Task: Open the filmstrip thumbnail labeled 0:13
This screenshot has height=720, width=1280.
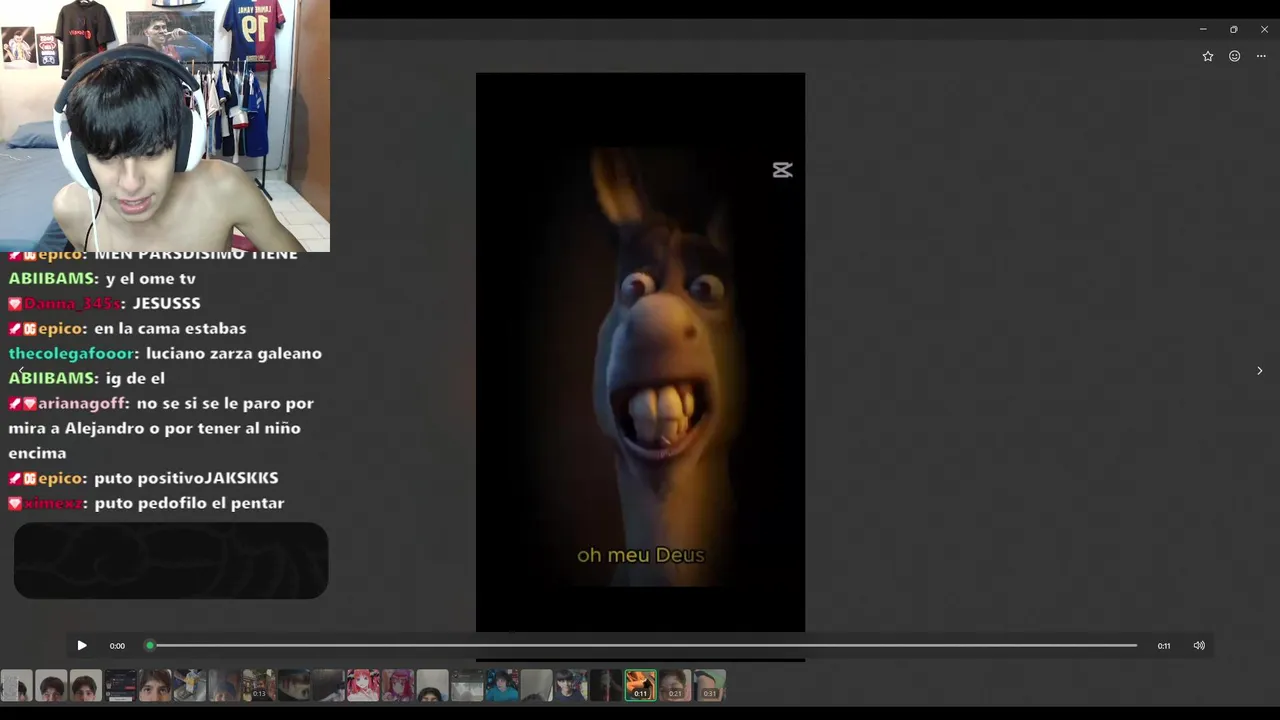Action: 259,686
